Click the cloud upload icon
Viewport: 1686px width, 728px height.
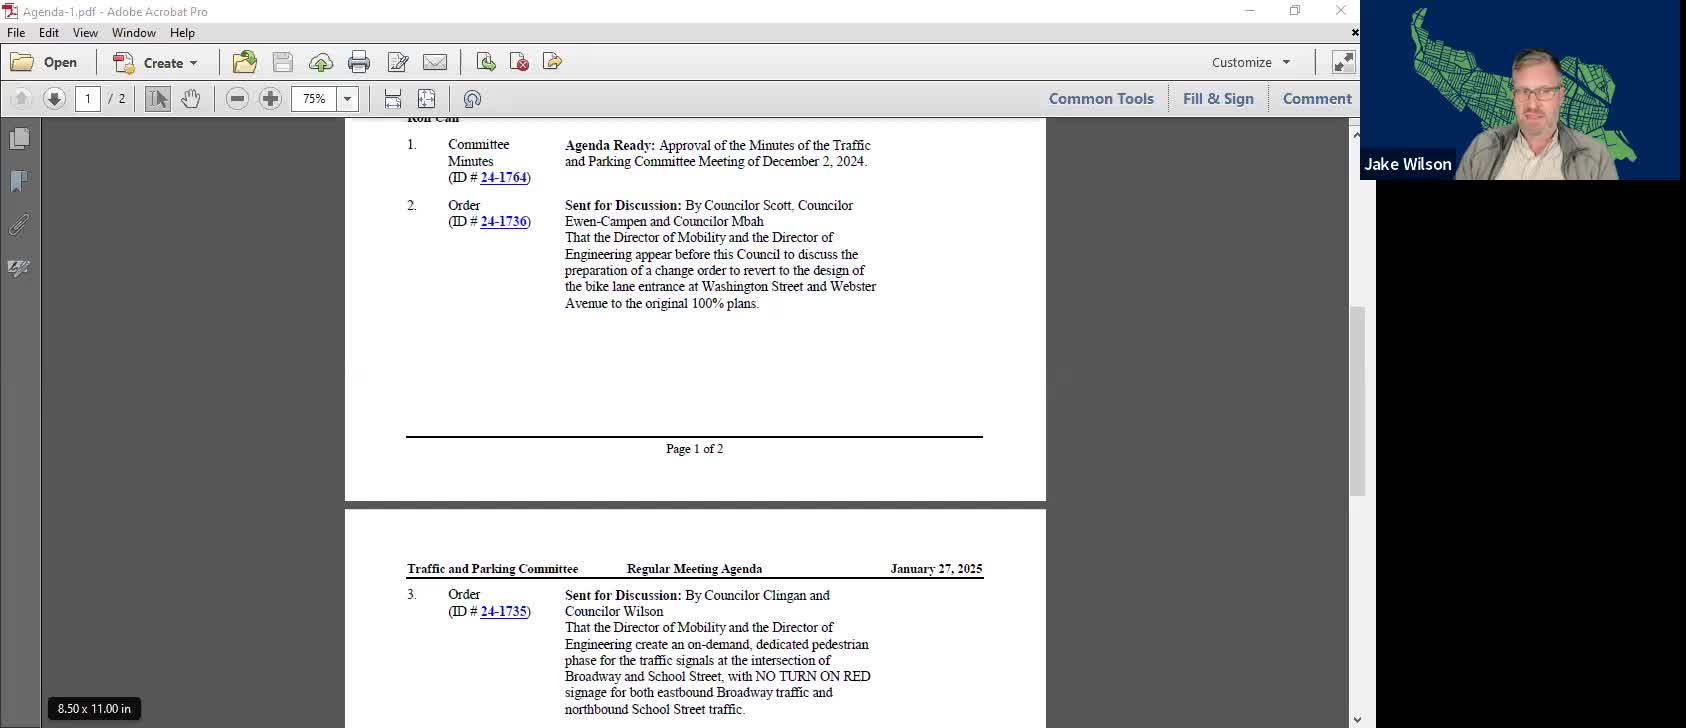click(x=321, y=62)
